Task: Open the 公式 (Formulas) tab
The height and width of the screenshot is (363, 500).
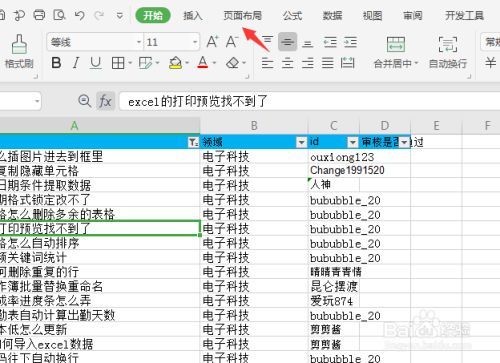Action: point(292,15)
